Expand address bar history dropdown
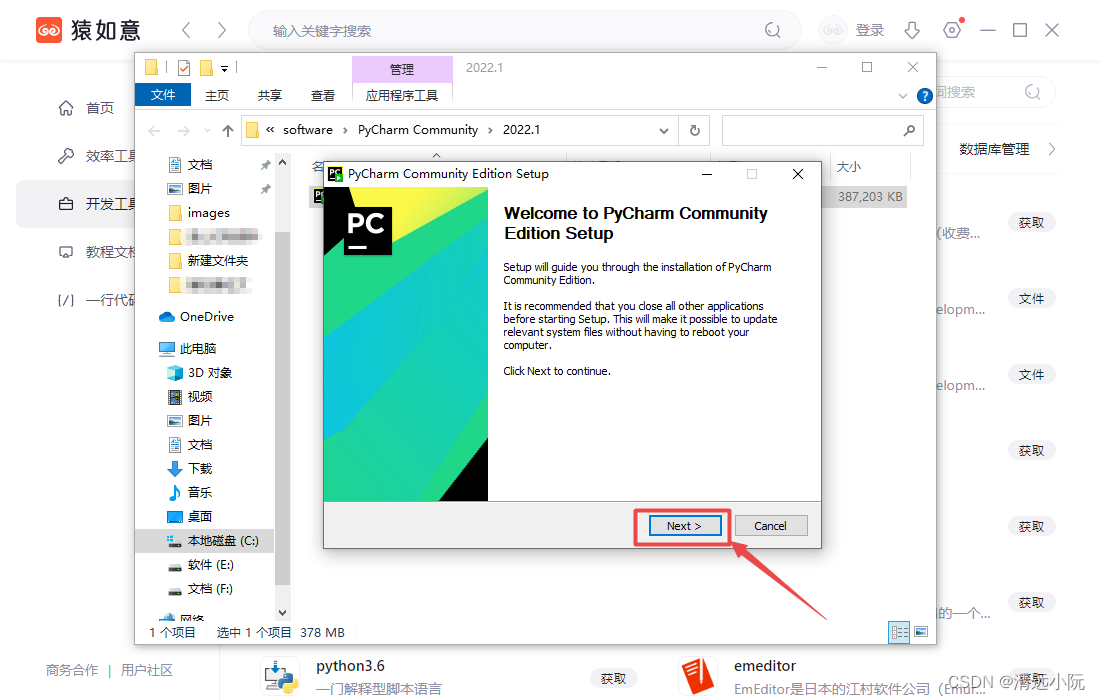The width and height of the screenshot is (1100, 700). [x=664, y=130]
